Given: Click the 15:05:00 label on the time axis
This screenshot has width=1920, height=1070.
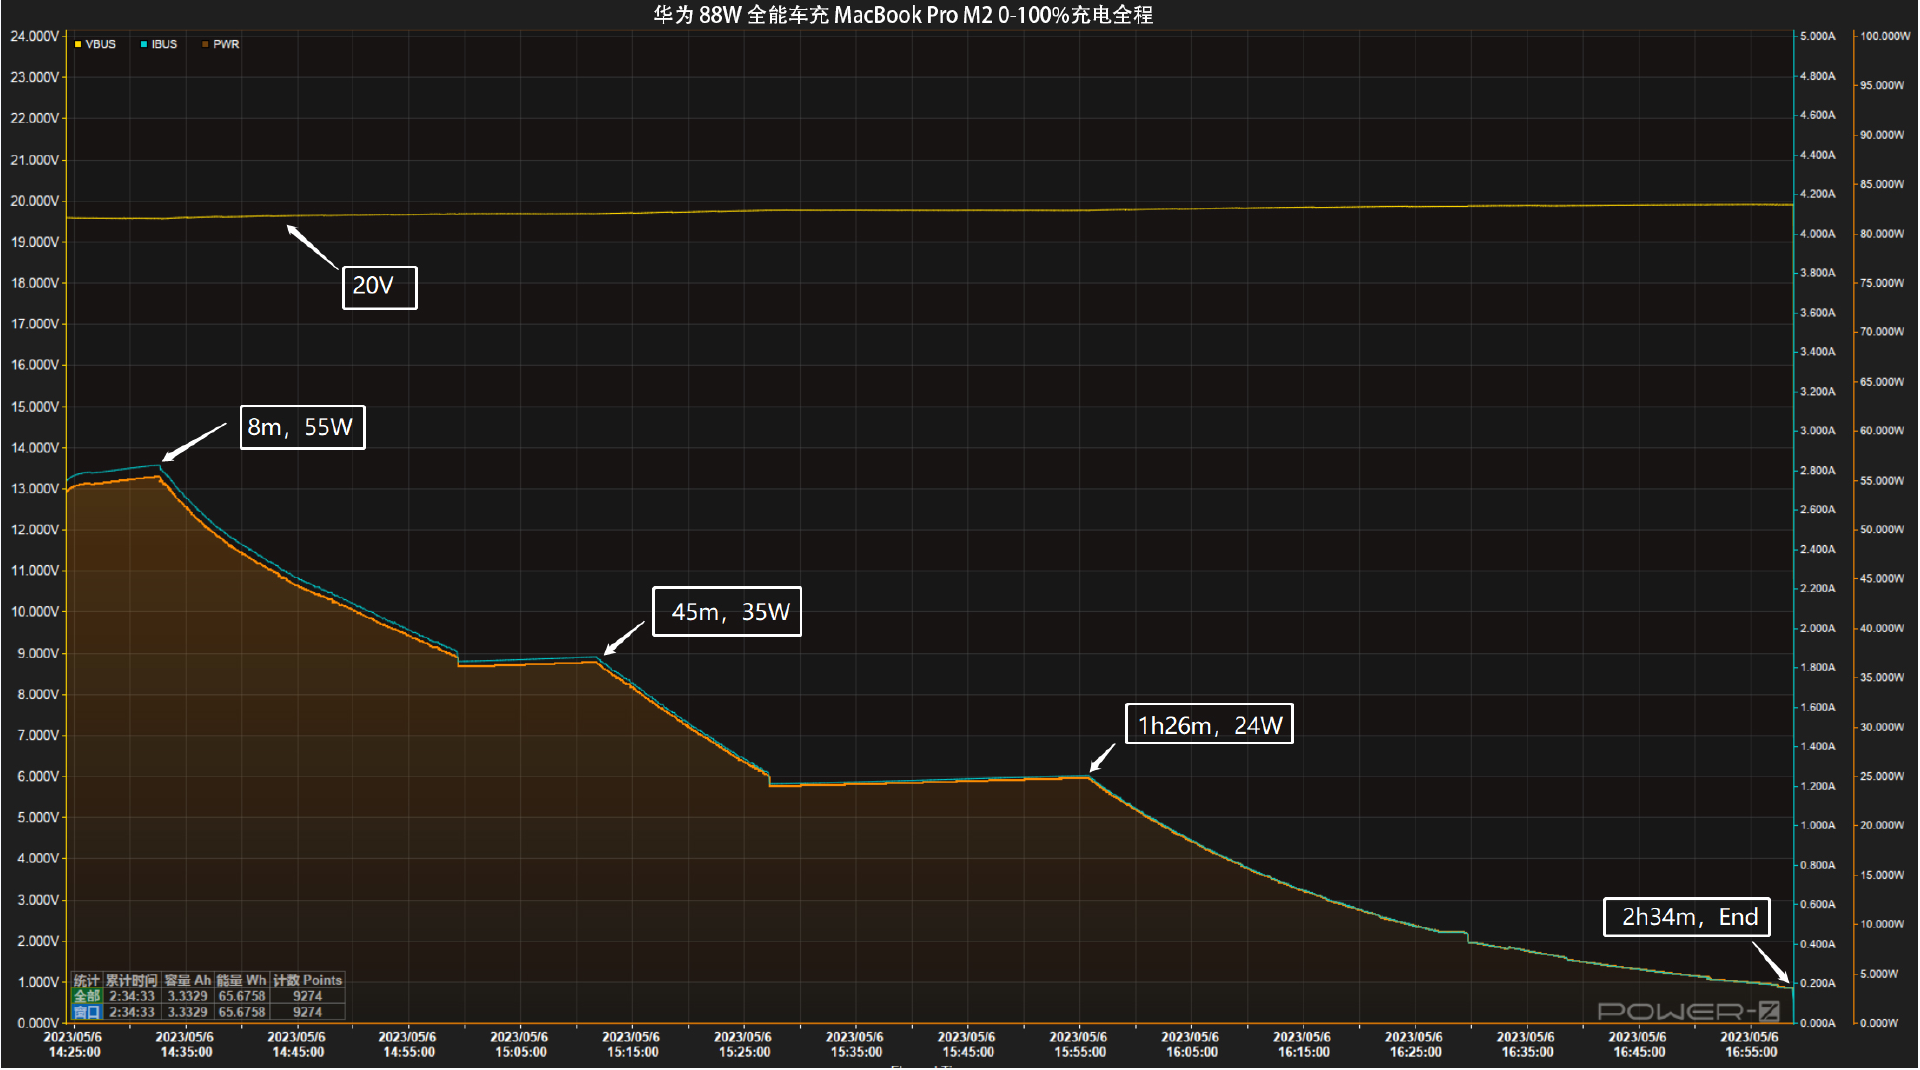Looking at the screenshot, I should (521, 1052).
